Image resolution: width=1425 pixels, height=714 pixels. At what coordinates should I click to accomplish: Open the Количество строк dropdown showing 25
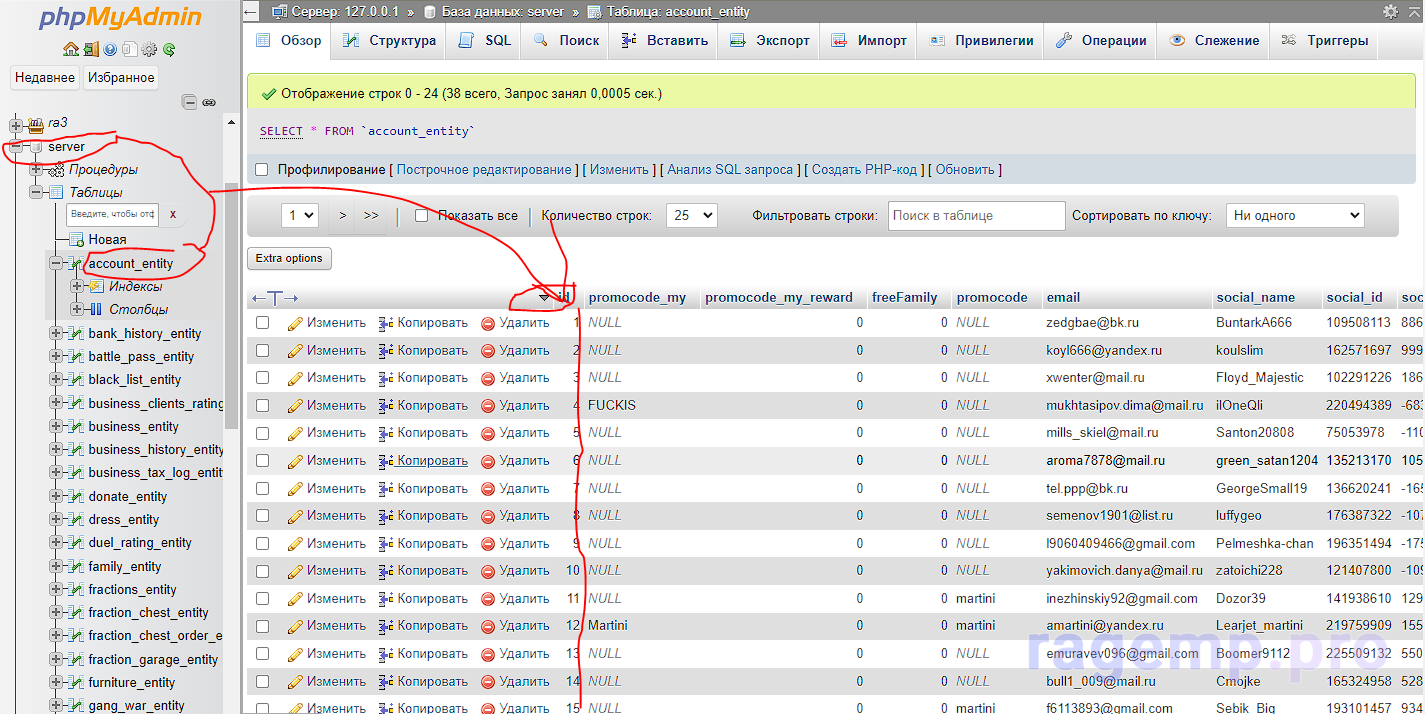(x=691, y=216)
